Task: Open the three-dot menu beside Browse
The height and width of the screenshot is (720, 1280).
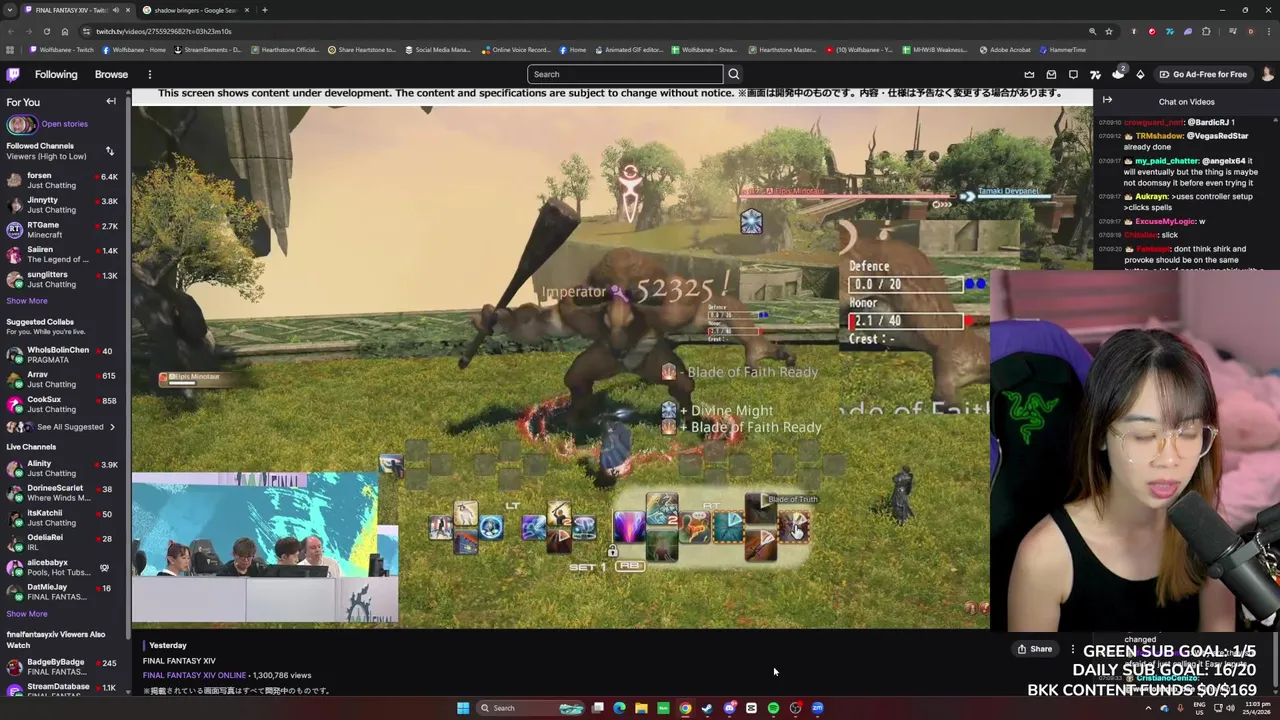Action: click(x=150, y=74)
